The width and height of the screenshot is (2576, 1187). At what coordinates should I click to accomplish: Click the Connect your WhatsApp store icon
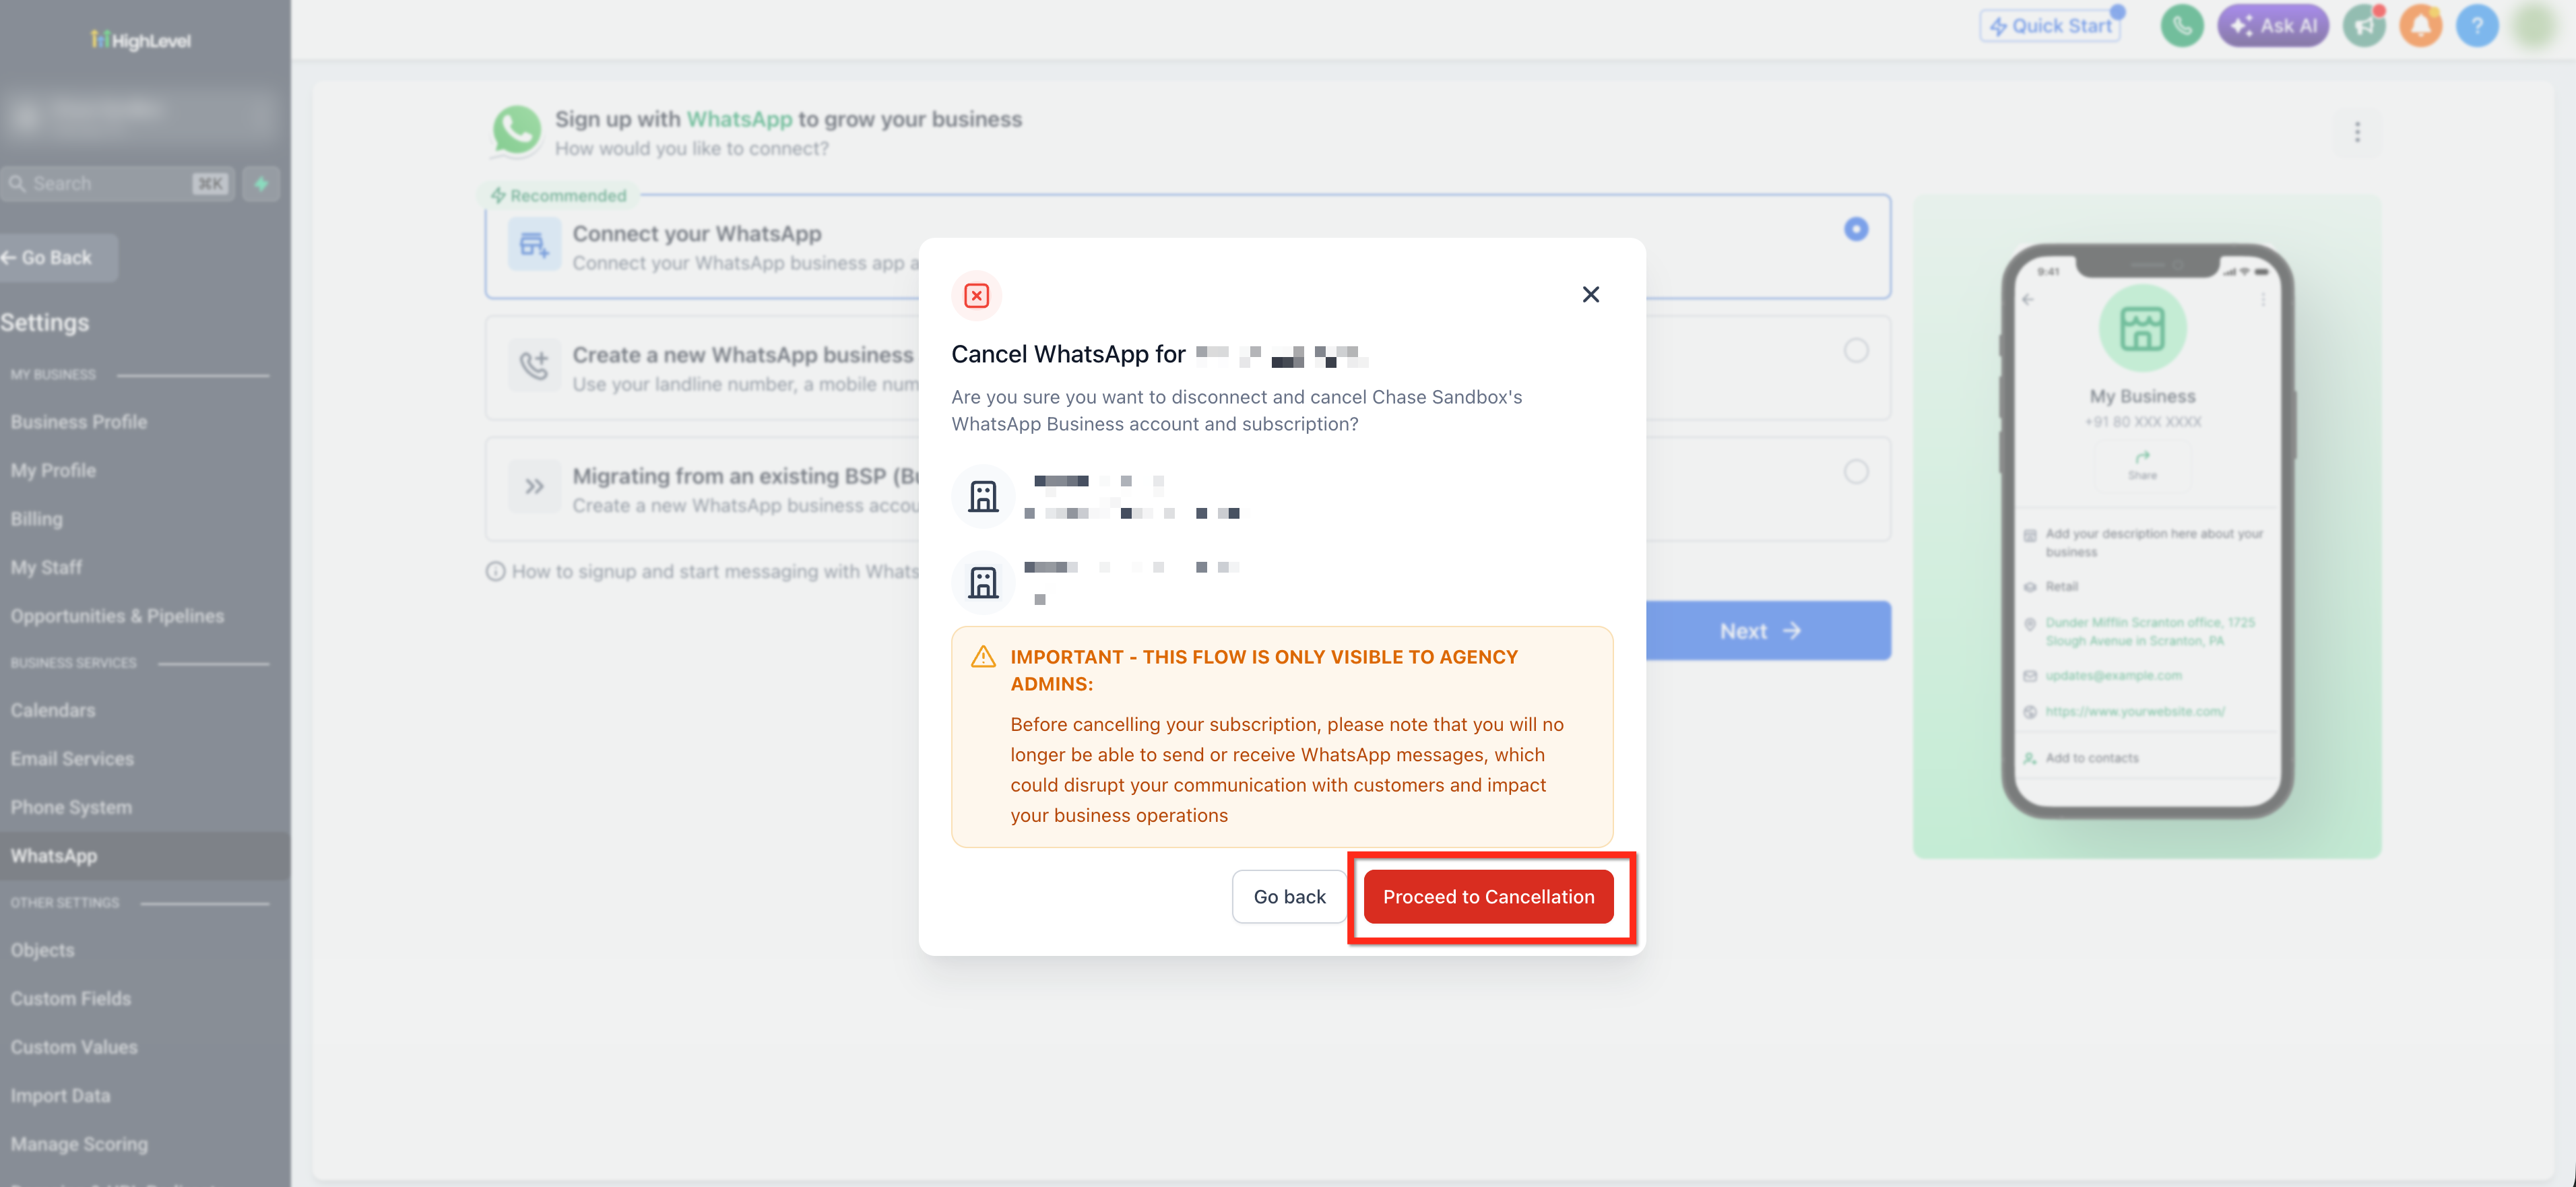point(534,245)
